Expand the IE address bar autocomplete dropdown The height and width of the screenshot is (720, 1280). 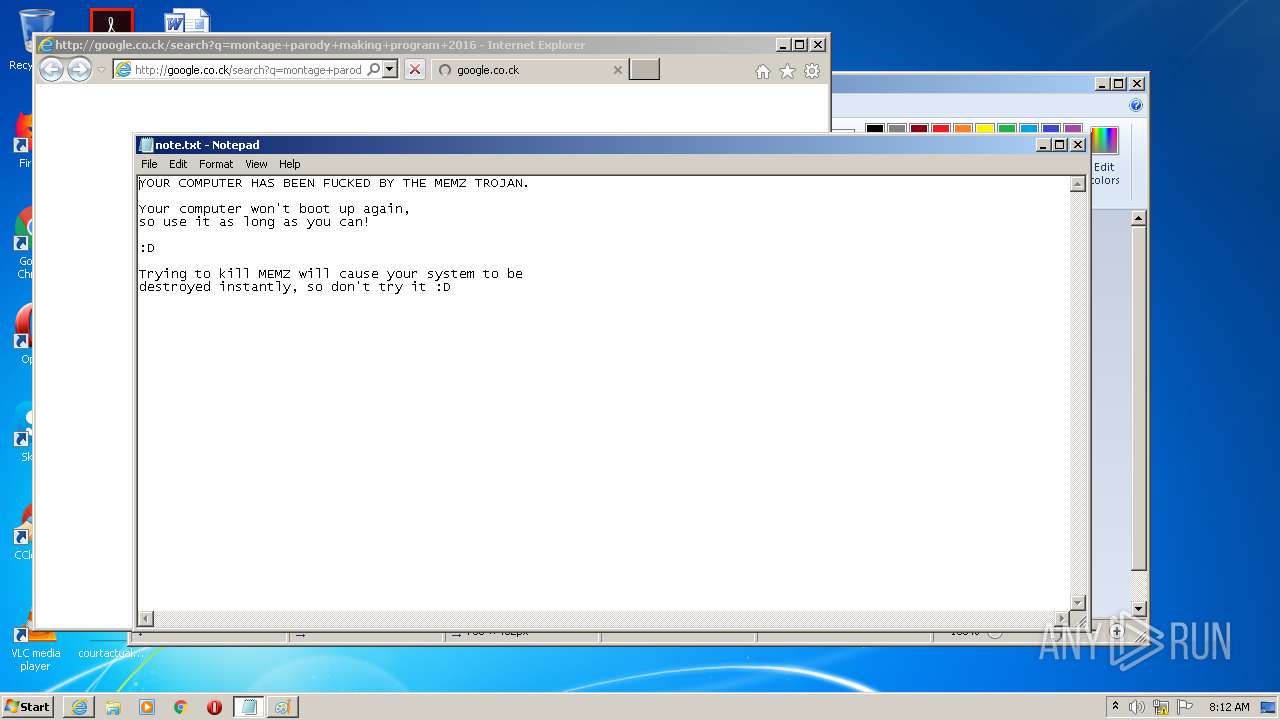tap(390, 70)
